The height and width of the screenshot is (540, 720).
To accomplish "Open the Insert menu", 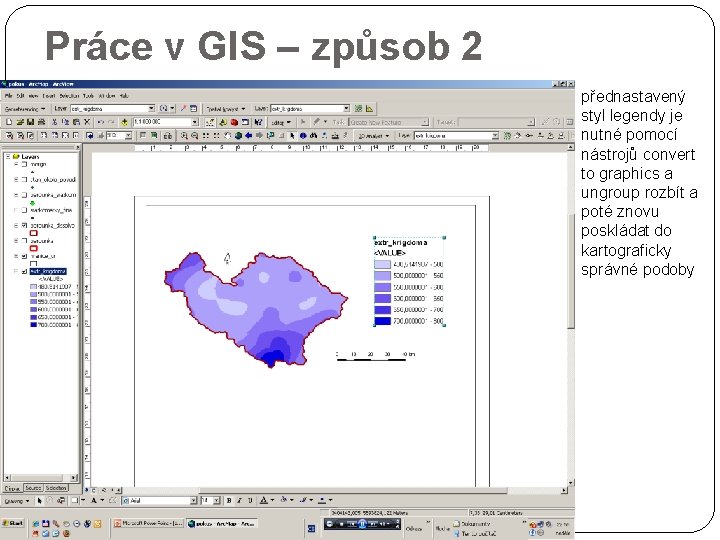I will (x=49, y=96).
